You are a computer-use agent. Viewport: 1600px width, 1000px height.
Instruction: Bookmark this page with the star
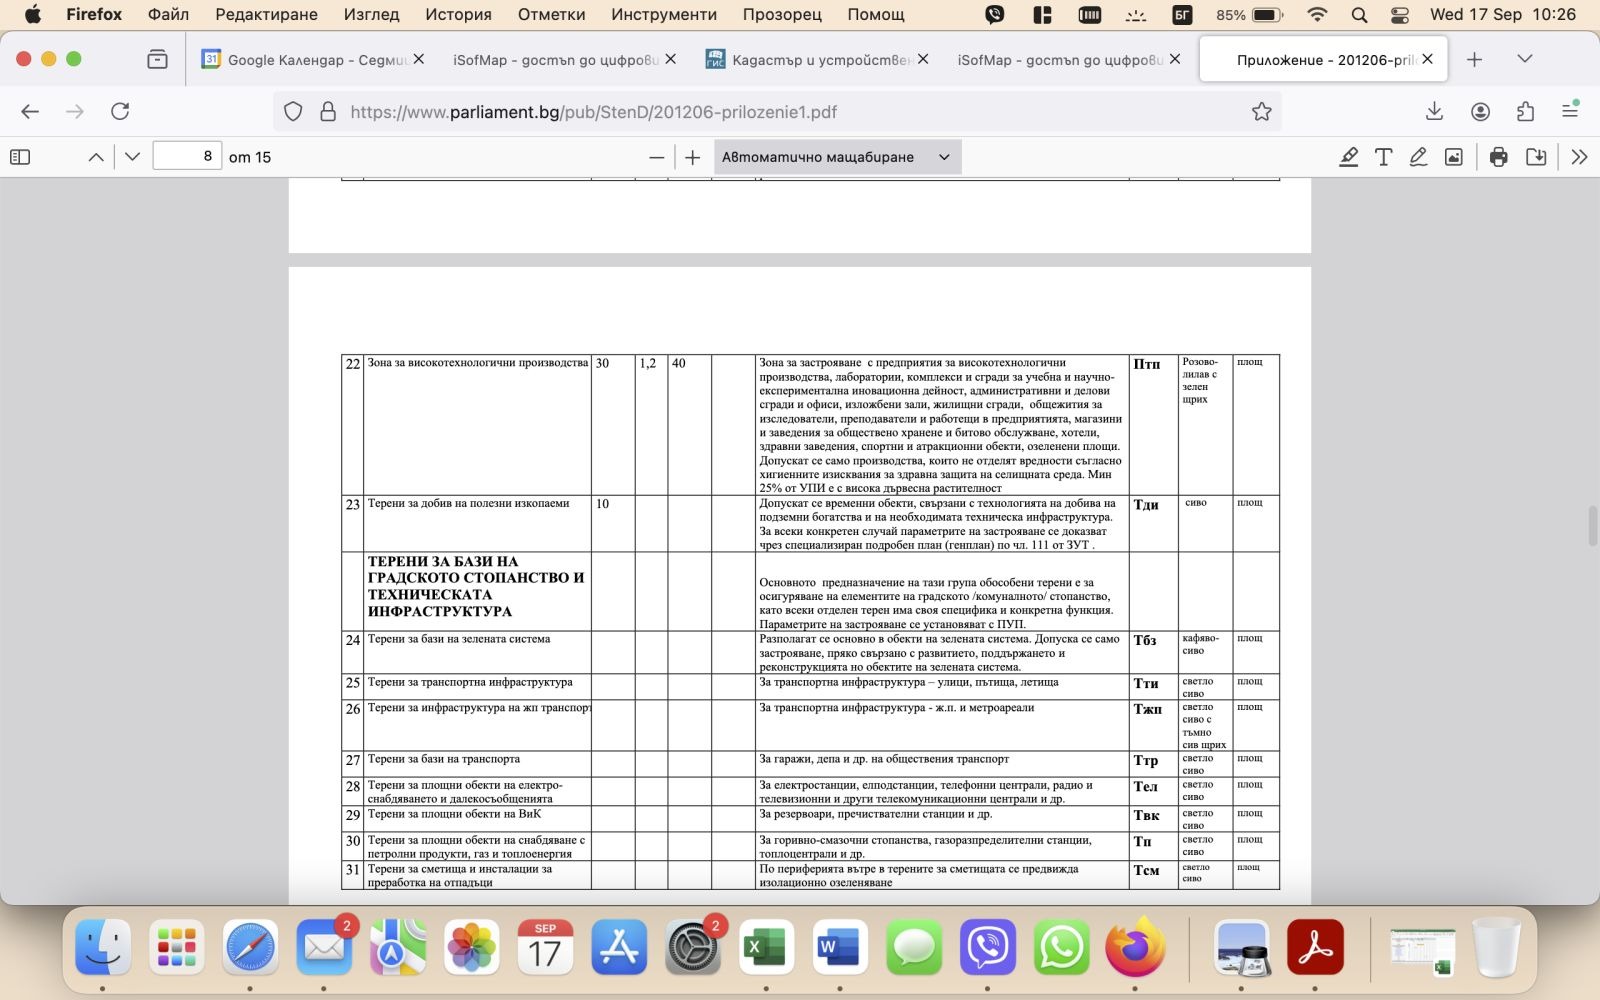pos(1261,112)
